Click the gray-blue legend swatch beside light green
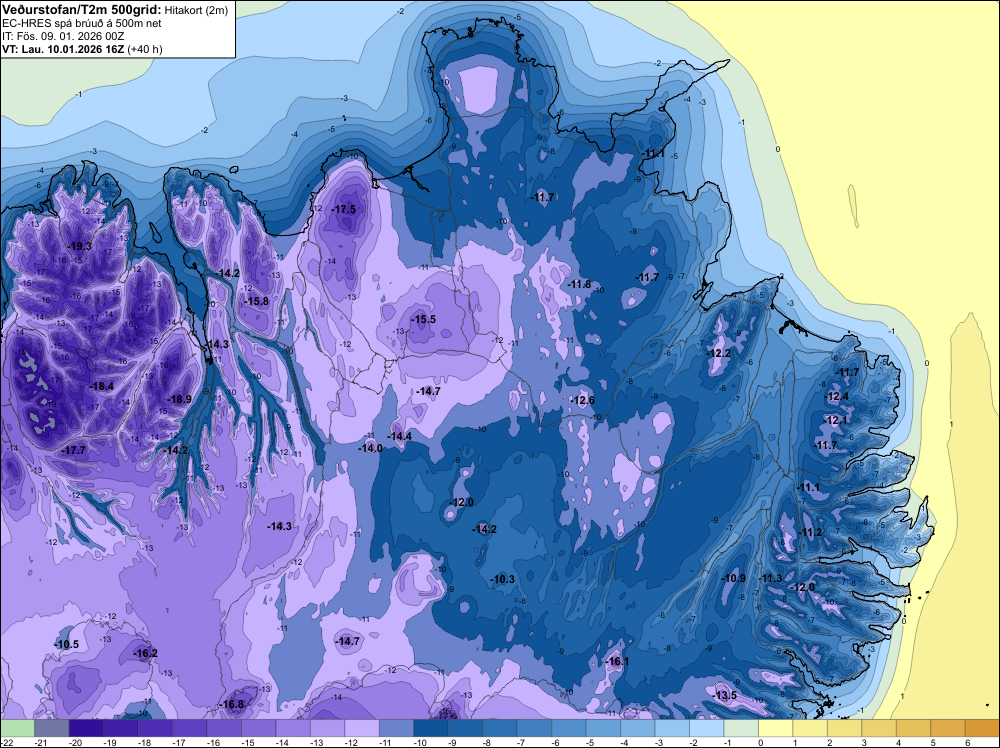This screenshot has width=1000, height=748. point(51,728)
